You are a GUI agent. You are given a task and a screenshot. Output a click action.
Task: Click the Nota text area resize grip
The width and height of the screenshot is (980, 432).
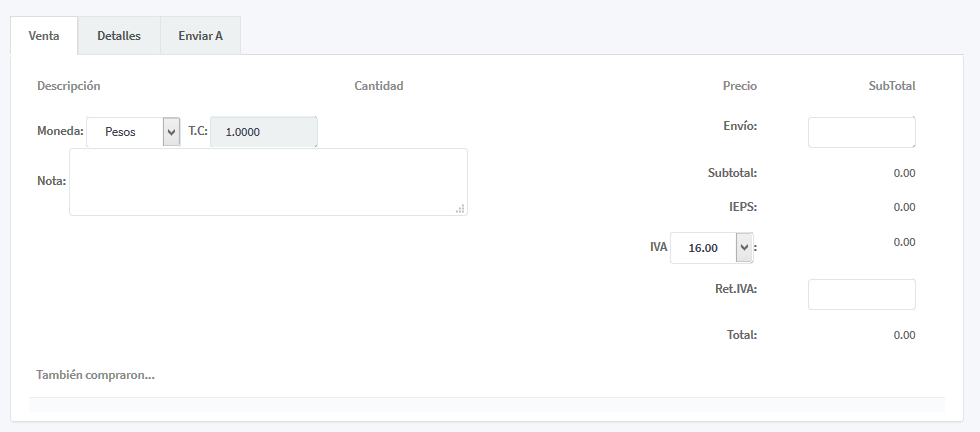(460, 208)
